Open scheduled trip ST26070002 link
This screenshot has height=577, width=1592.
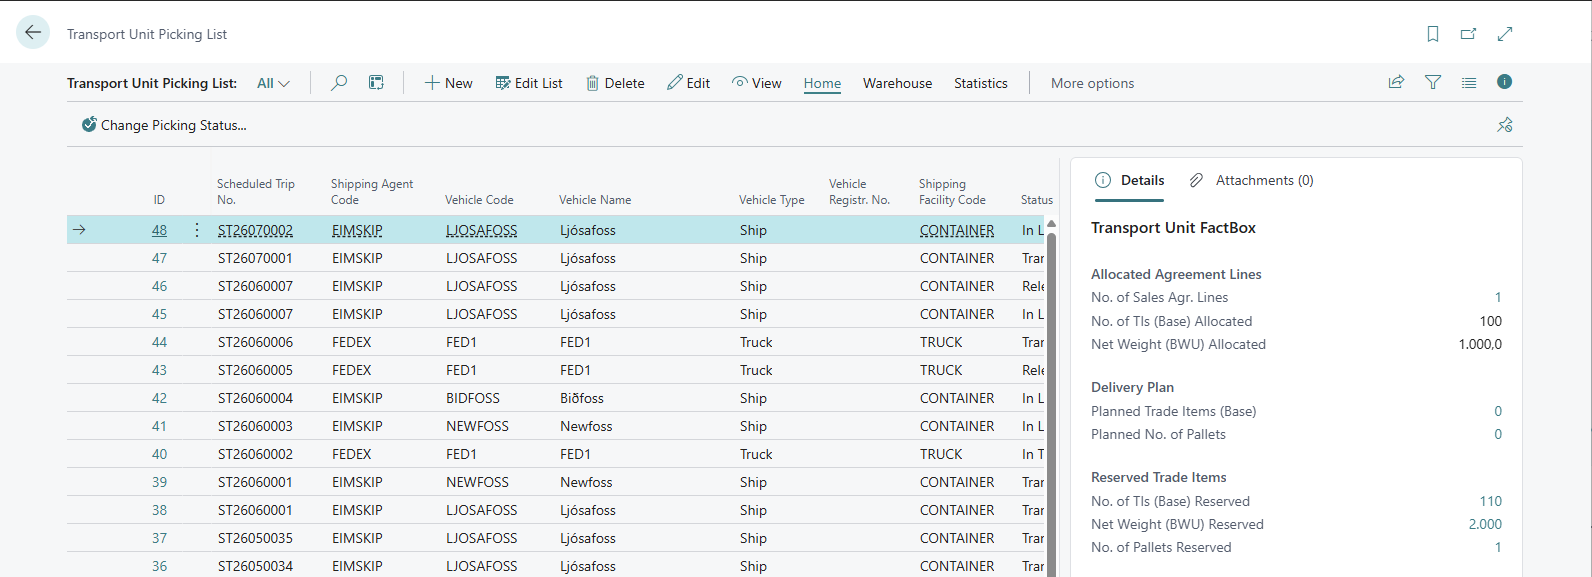point(255,230)
